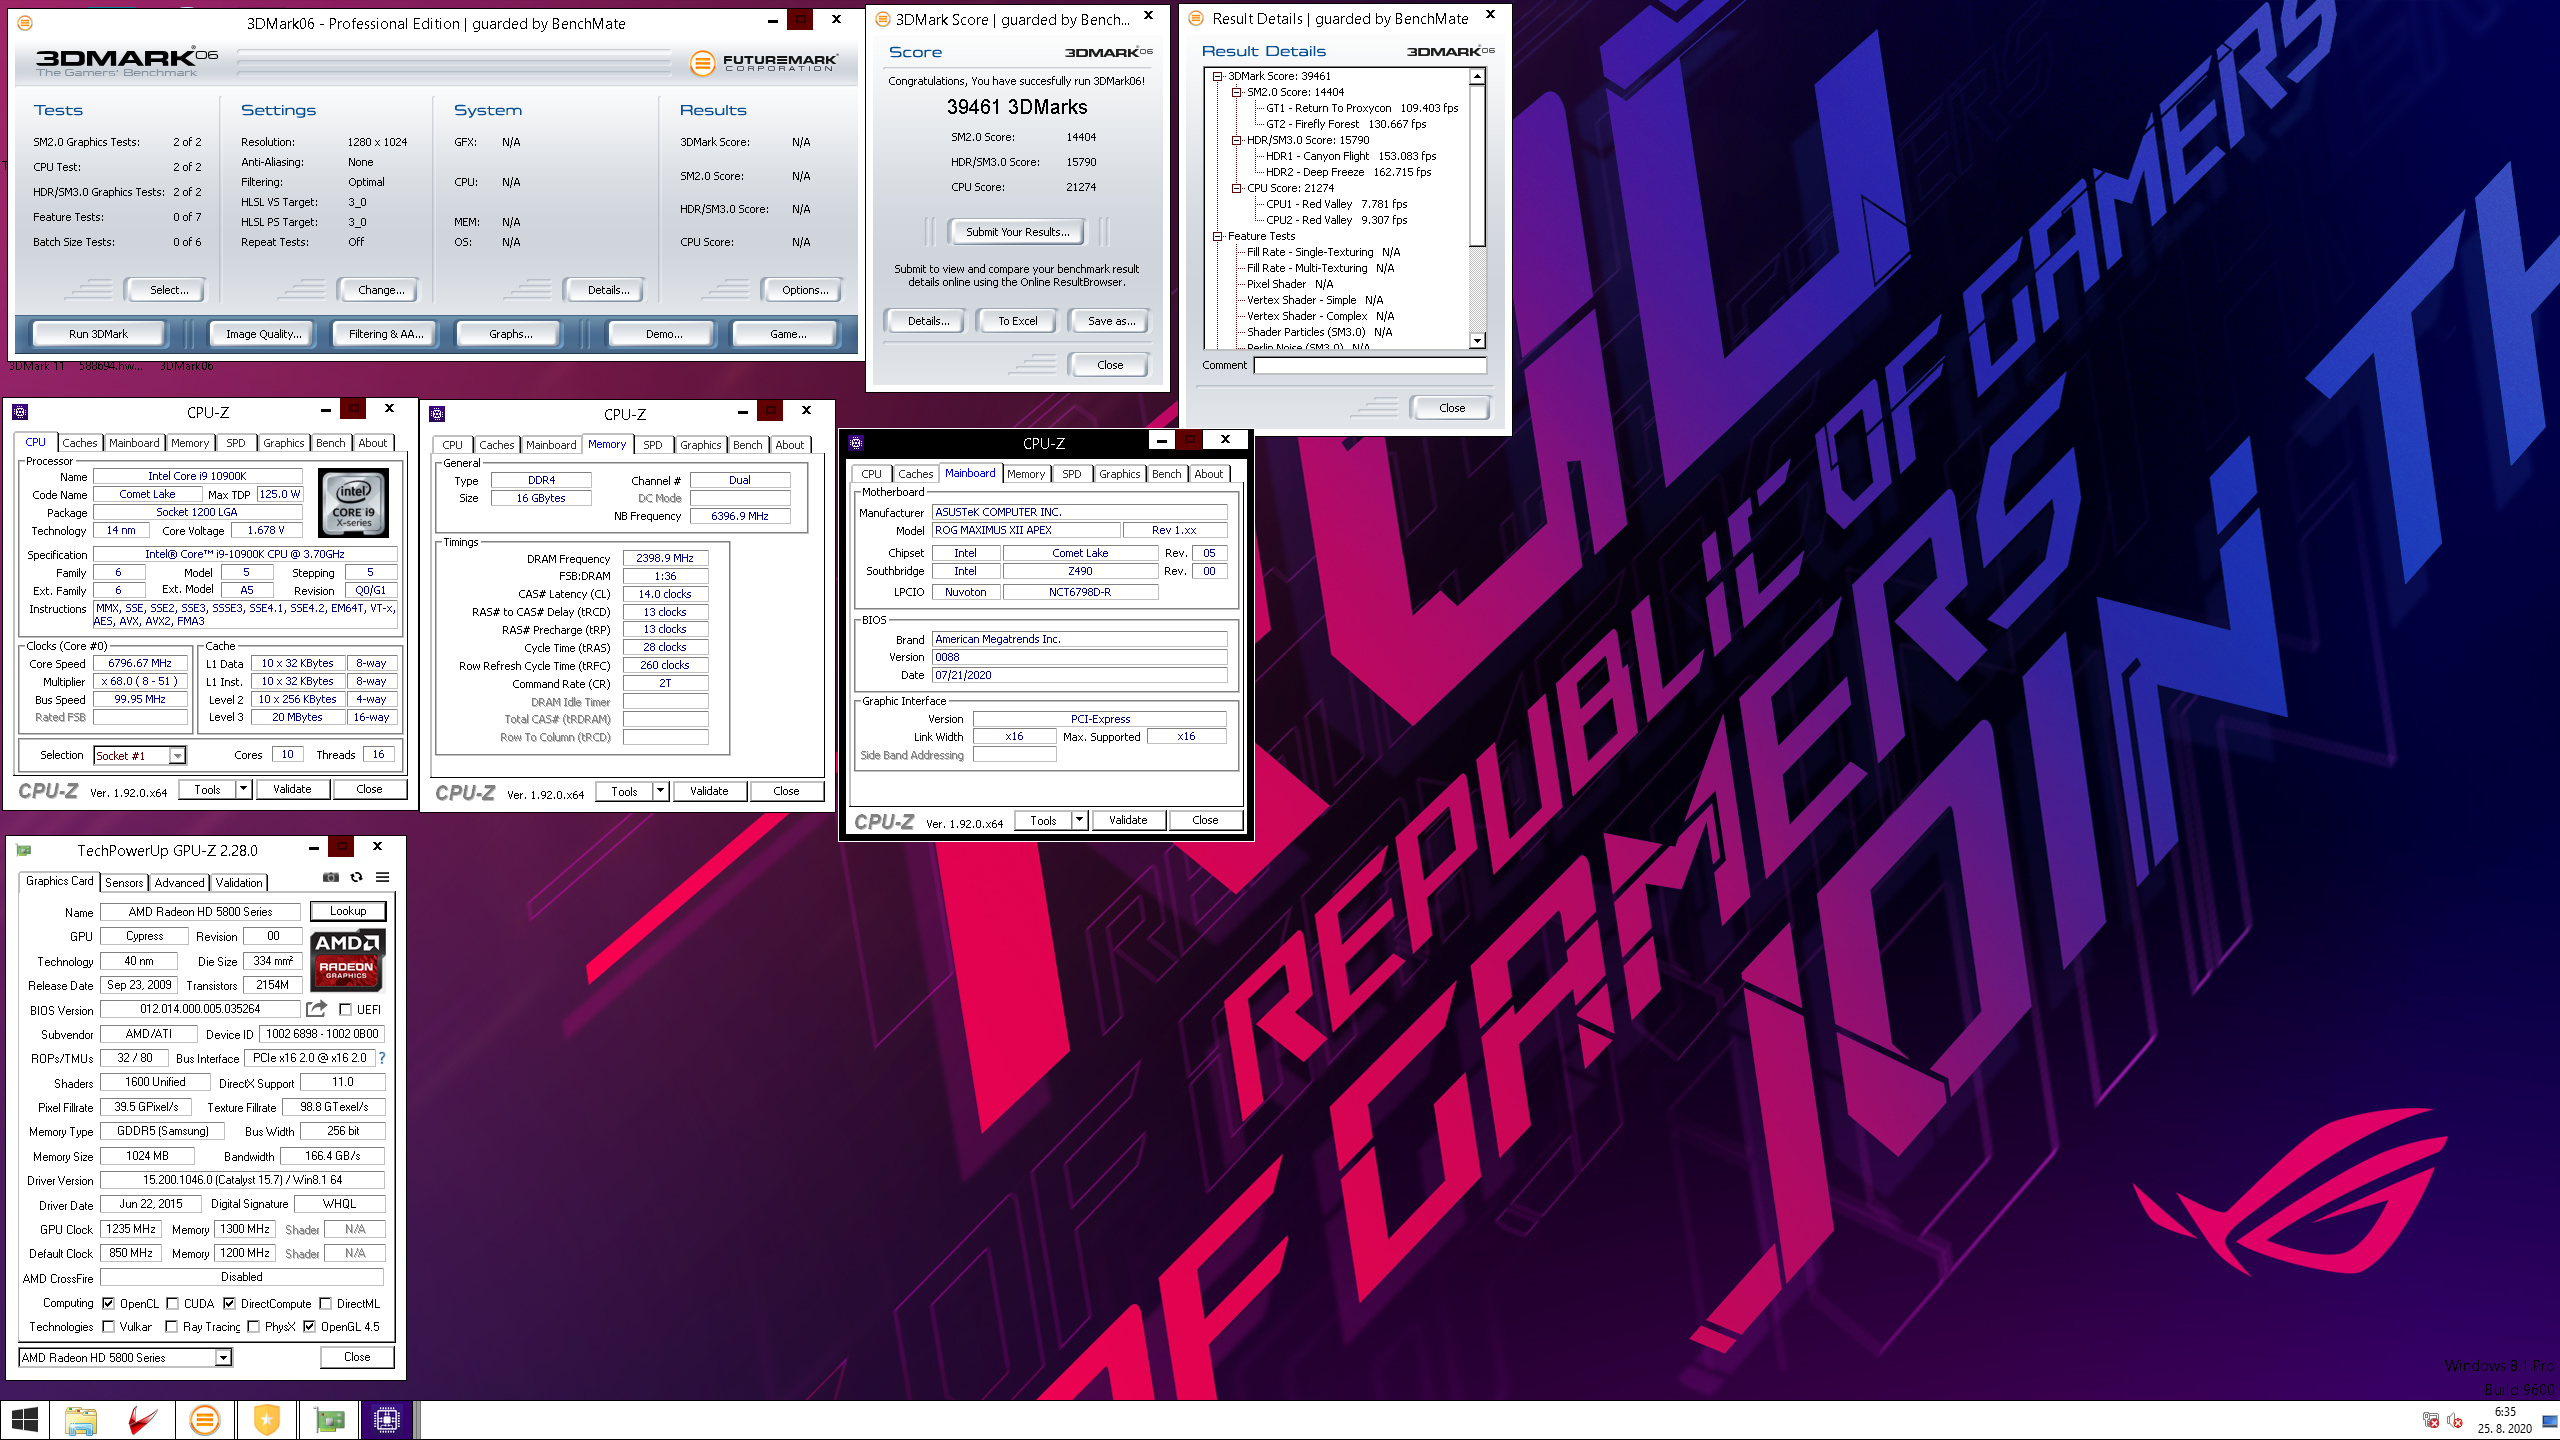Viewport: 2560px width, 1440px height.
Task: Open the Sensors tab in GPU-Z
Action: click(124, 883)
